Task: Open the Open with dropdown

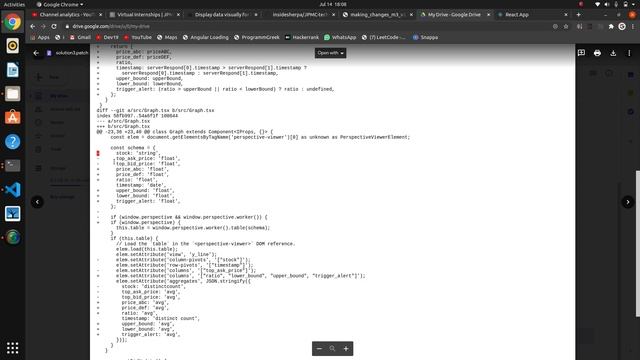Action: click(331, 53)
